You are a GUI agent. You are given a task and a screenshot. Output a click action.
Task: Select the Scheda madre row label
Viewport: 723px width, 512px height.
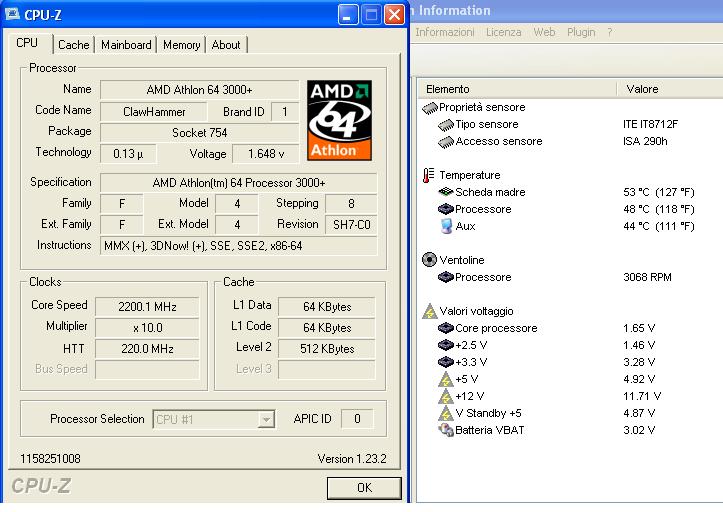click(x=490, y=192)
